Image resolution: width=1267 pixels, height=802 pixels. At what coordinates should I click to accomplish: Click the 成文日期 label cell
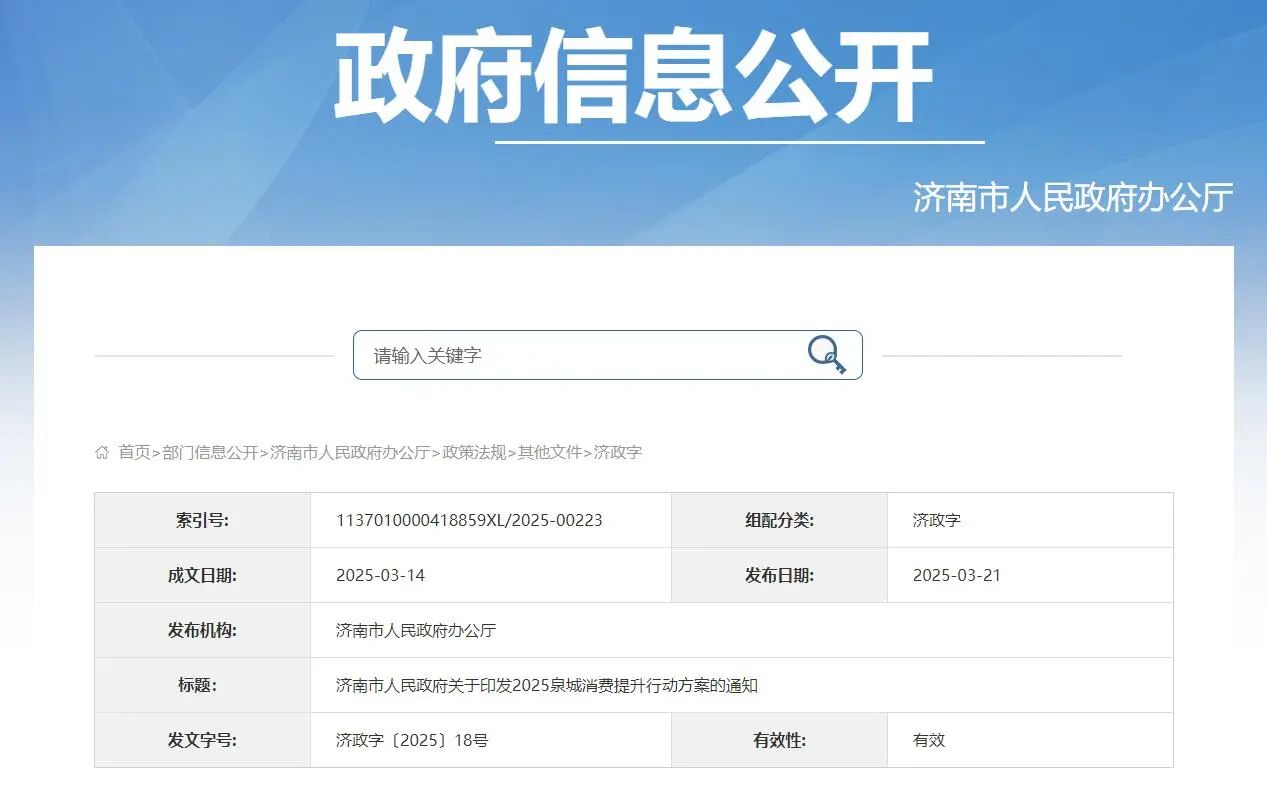(203, 575)
